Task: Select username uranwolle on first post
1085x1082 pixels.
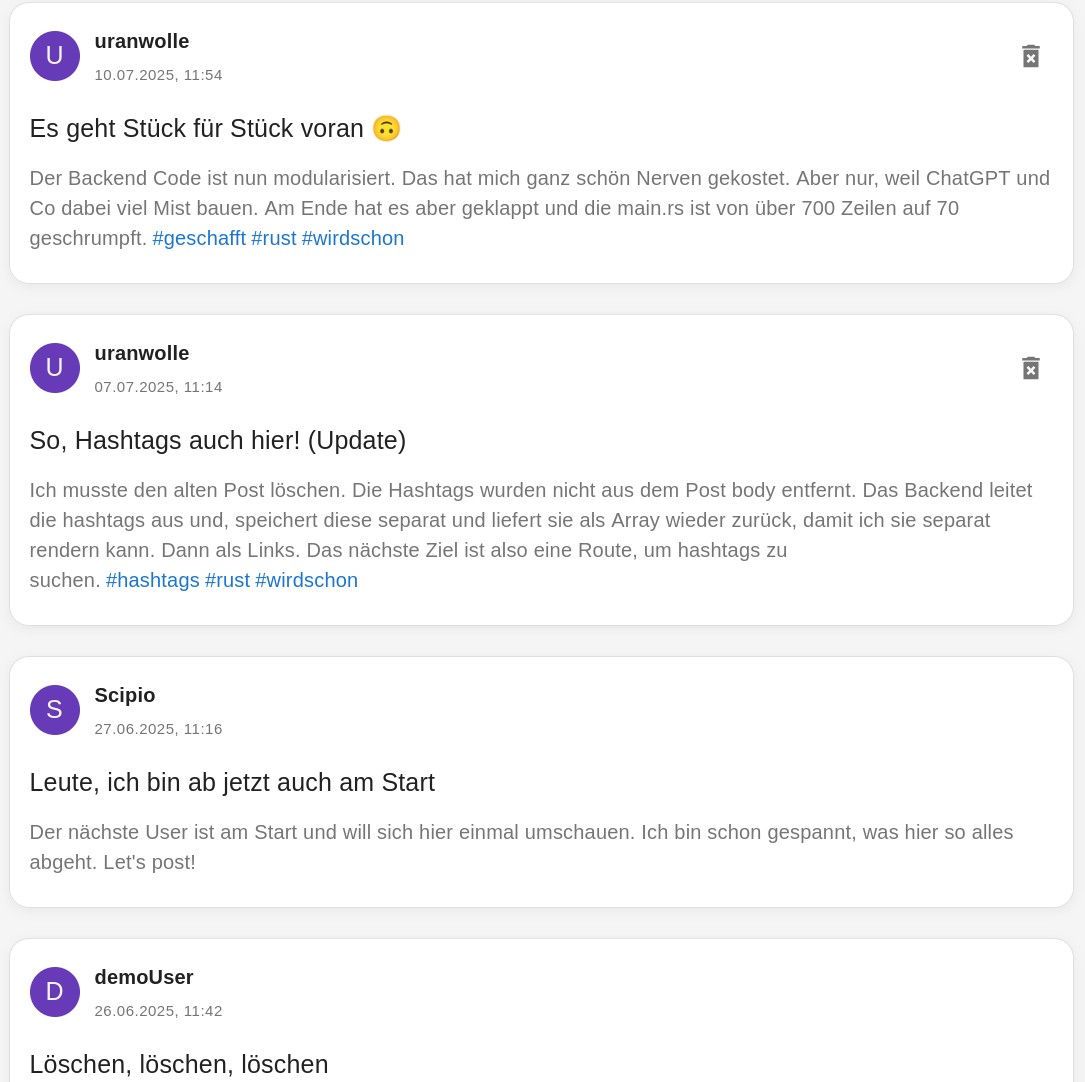Action: (142, 42)
